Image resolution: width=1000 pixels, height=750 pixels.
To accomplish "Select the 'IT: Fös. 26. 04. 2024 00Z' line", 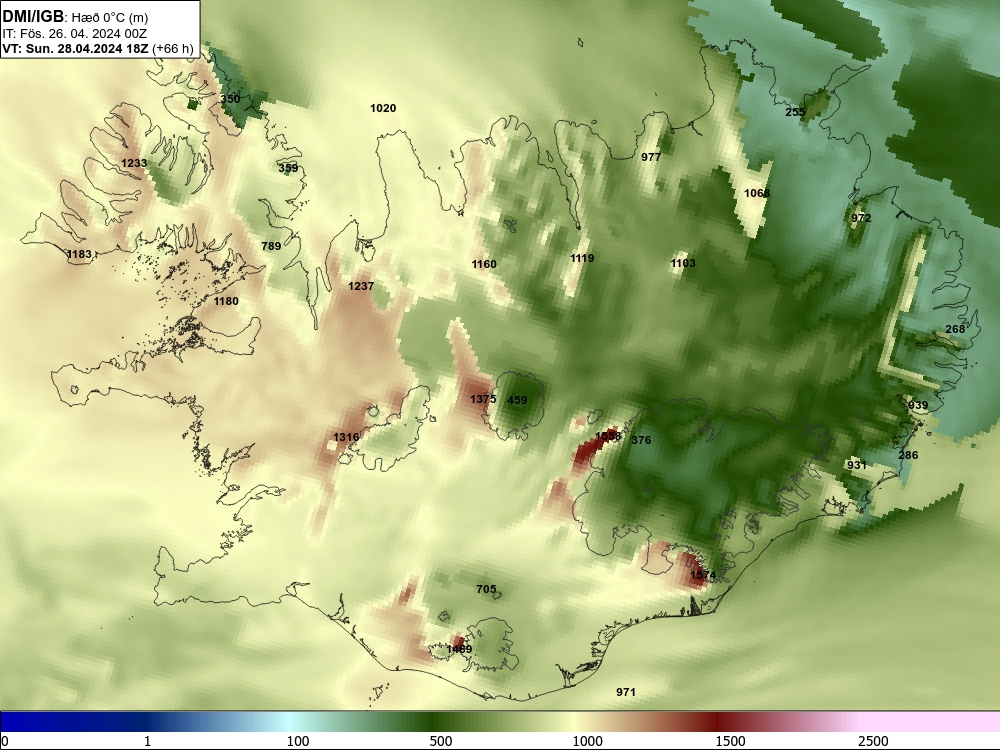I will pos(75,33).
